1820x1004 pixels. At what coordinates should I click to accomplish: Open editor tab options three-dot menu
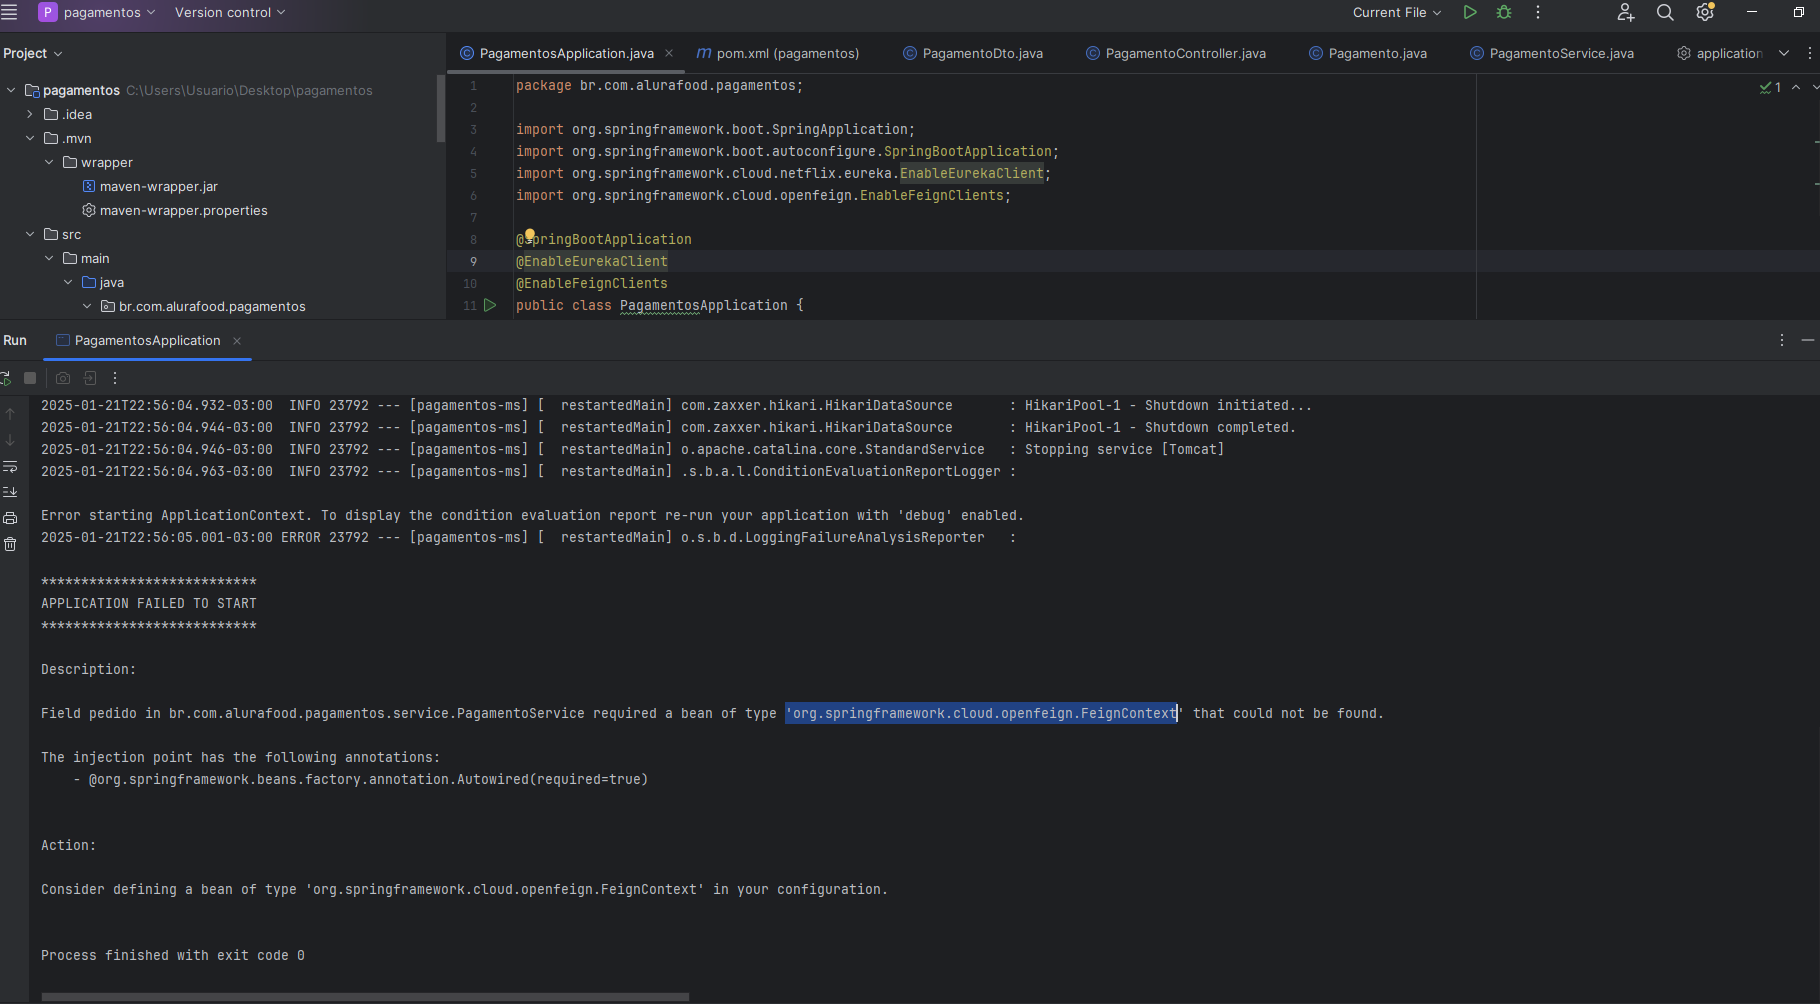coord(1810,53)
